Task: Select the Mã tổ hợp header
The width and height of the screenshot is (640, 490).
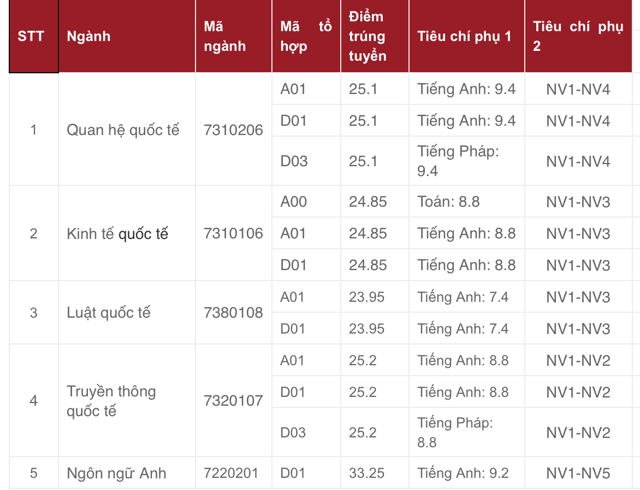Action: (x=305, y=37)
